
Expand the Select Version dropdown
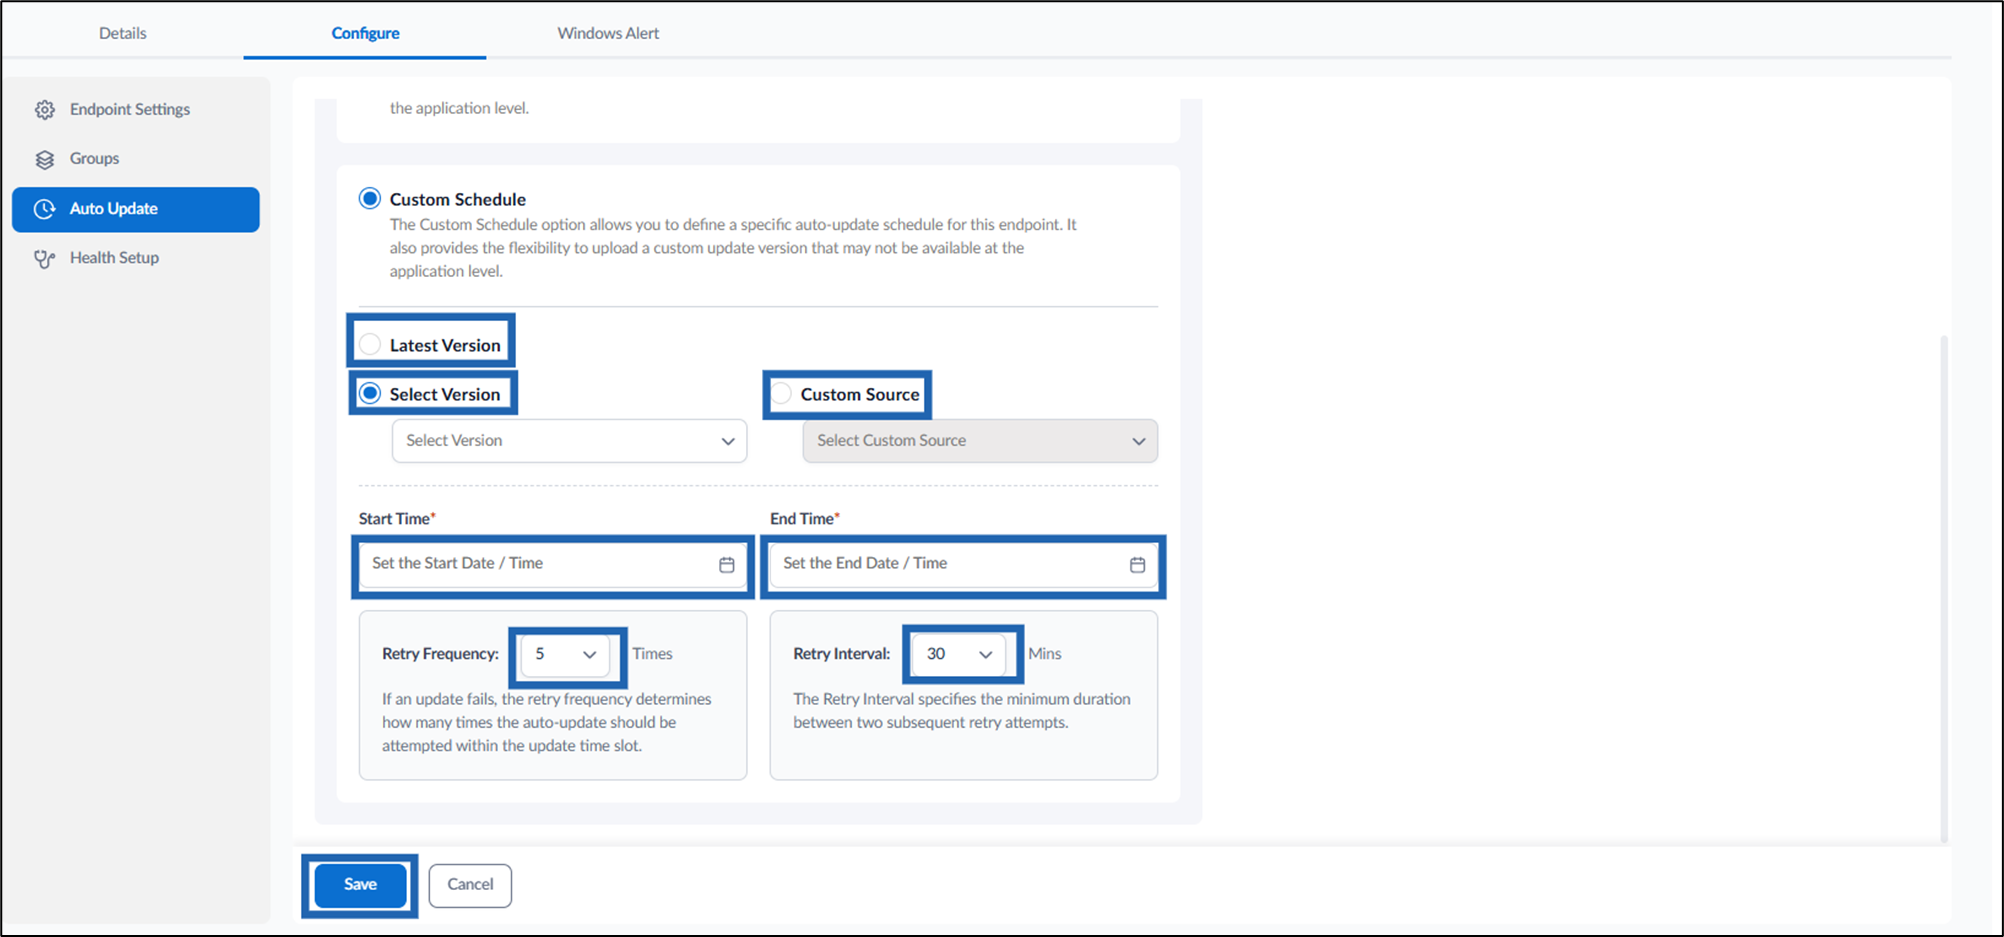(569, 441)
